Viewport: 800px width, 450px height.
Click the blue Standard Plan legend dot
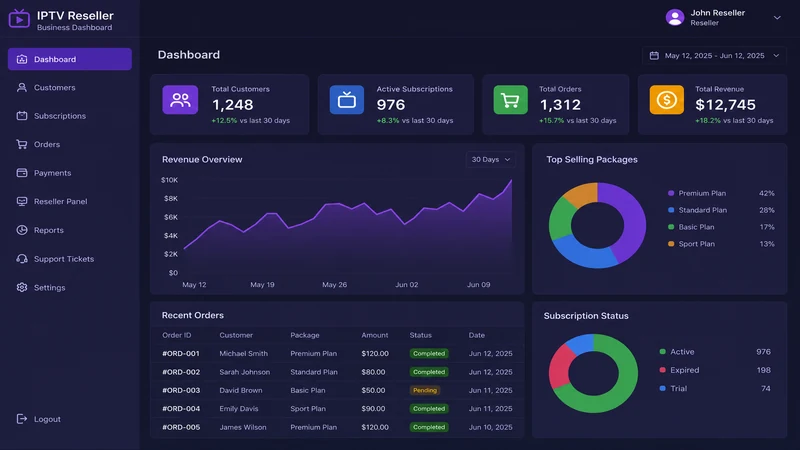click(x=671, y=210)
